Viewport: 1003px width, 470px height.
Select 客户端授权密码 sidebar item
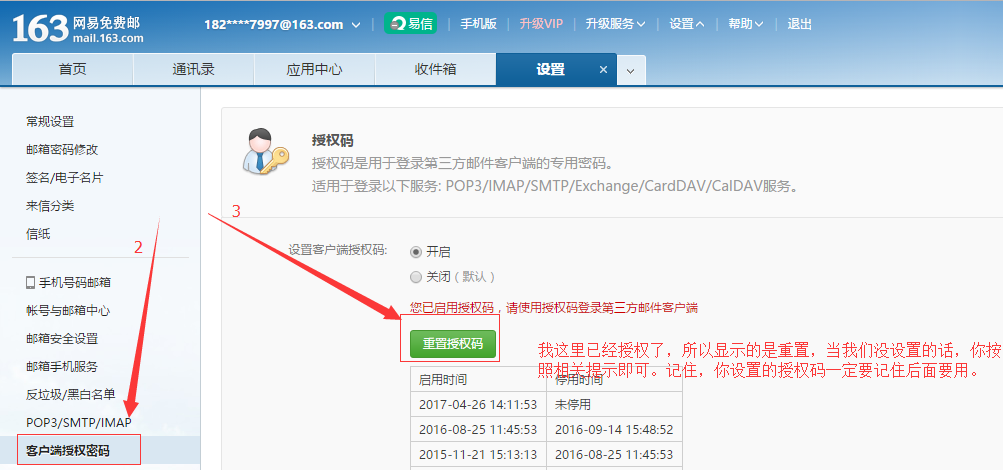click(x=68, y=451)
